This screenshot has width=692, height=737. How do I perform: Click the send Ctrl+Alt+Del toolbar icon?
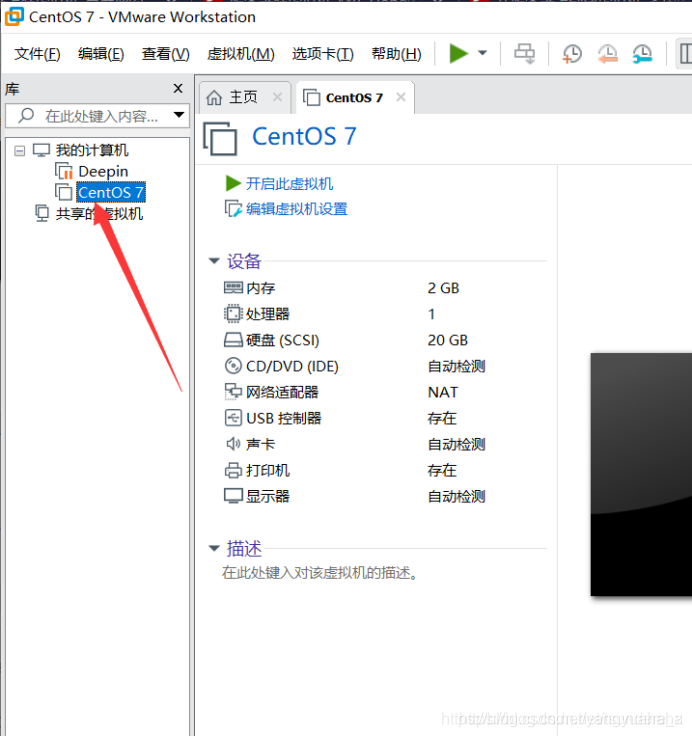pos(524,53)
